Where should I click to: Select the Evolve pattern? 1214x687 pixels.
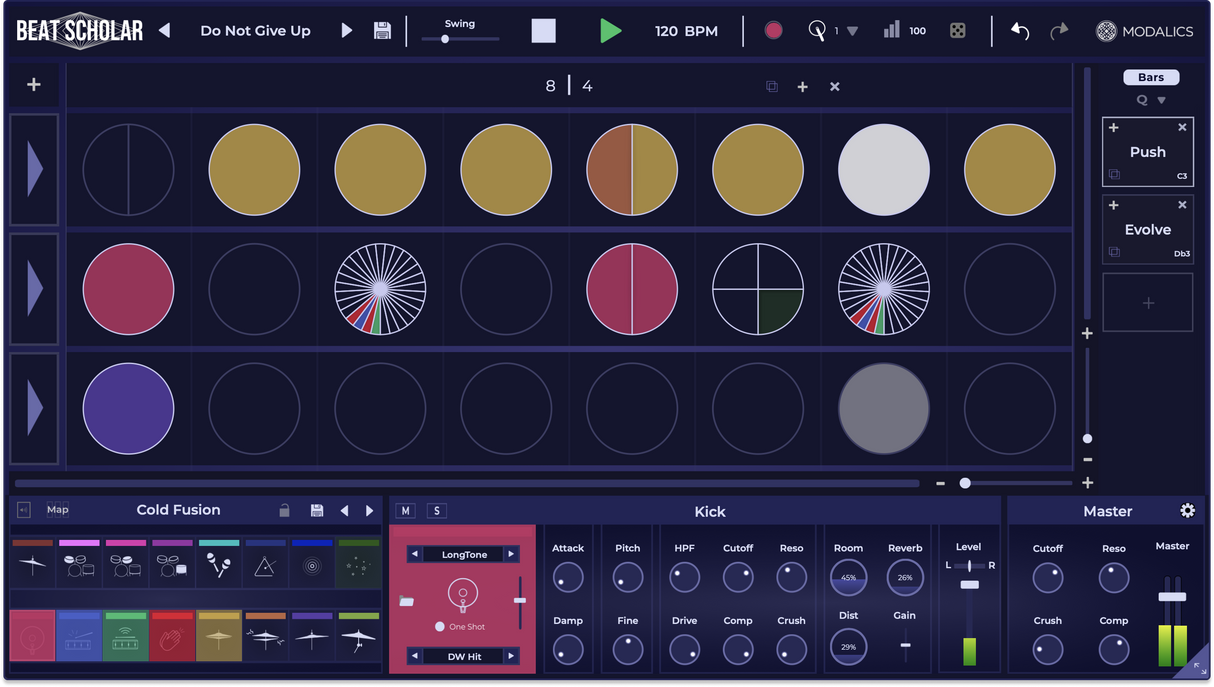(x=1147, y=230)
